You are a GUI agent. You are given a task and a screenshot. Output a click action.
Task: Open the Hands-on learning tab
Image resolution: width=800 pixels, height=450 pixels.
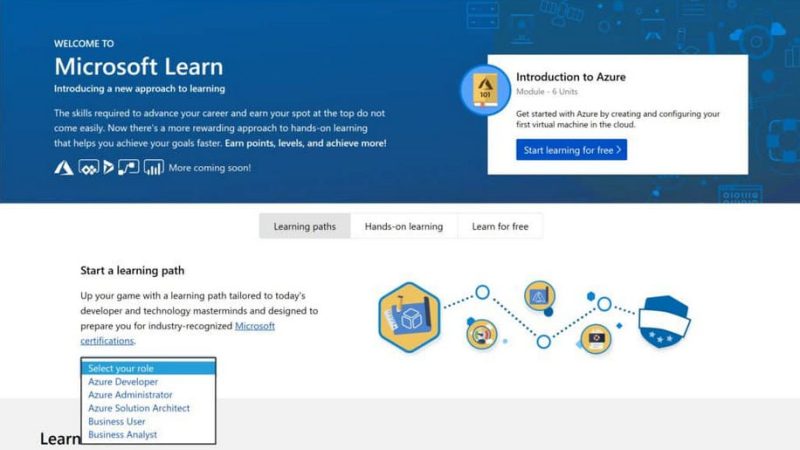(x=404, y=227)
